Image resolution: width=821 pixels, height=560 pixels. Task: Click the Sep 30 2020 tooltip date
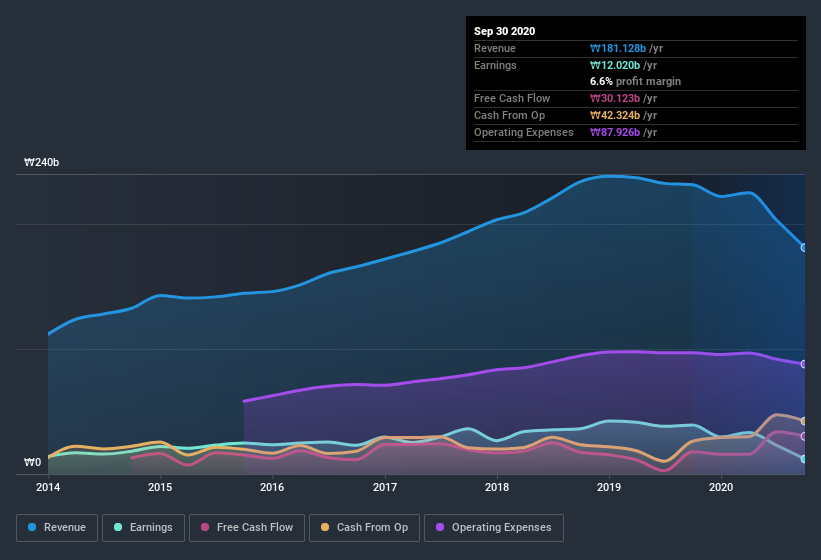tap(504, 31)
